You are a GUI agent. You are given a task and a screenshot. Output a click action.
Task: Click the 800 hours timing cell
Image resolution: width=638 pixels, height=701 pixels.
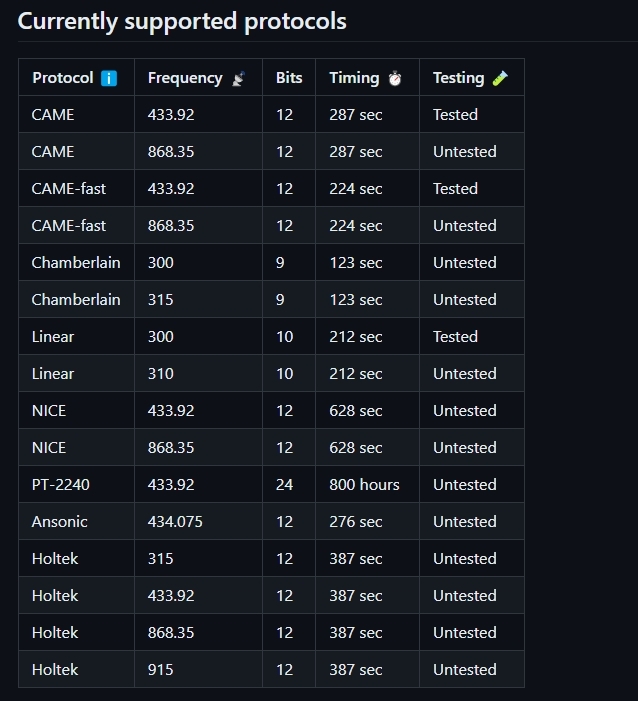pyautogui.click(x=368, y=484)
